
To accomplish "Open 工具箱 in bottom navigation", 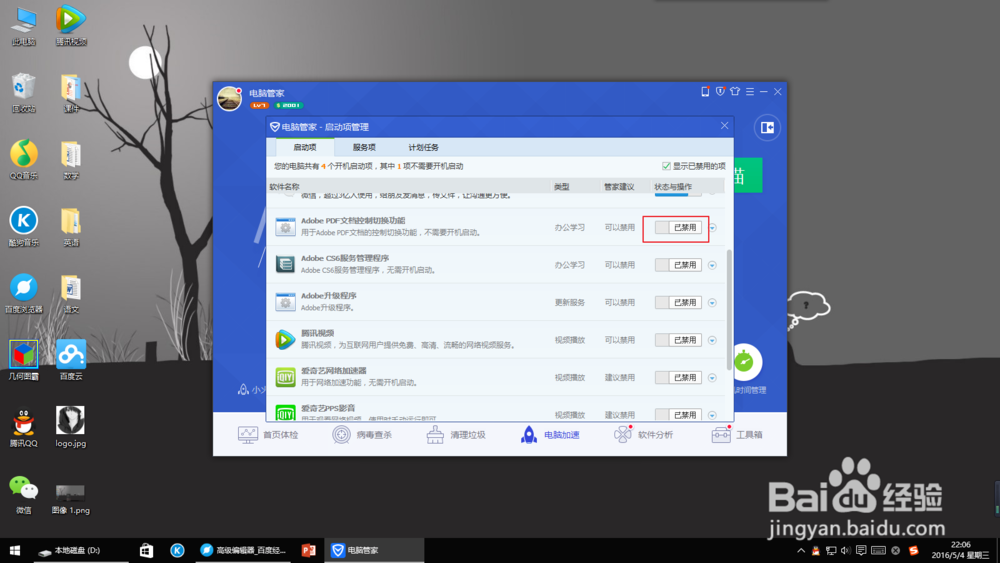I will (x=737, y=435).
